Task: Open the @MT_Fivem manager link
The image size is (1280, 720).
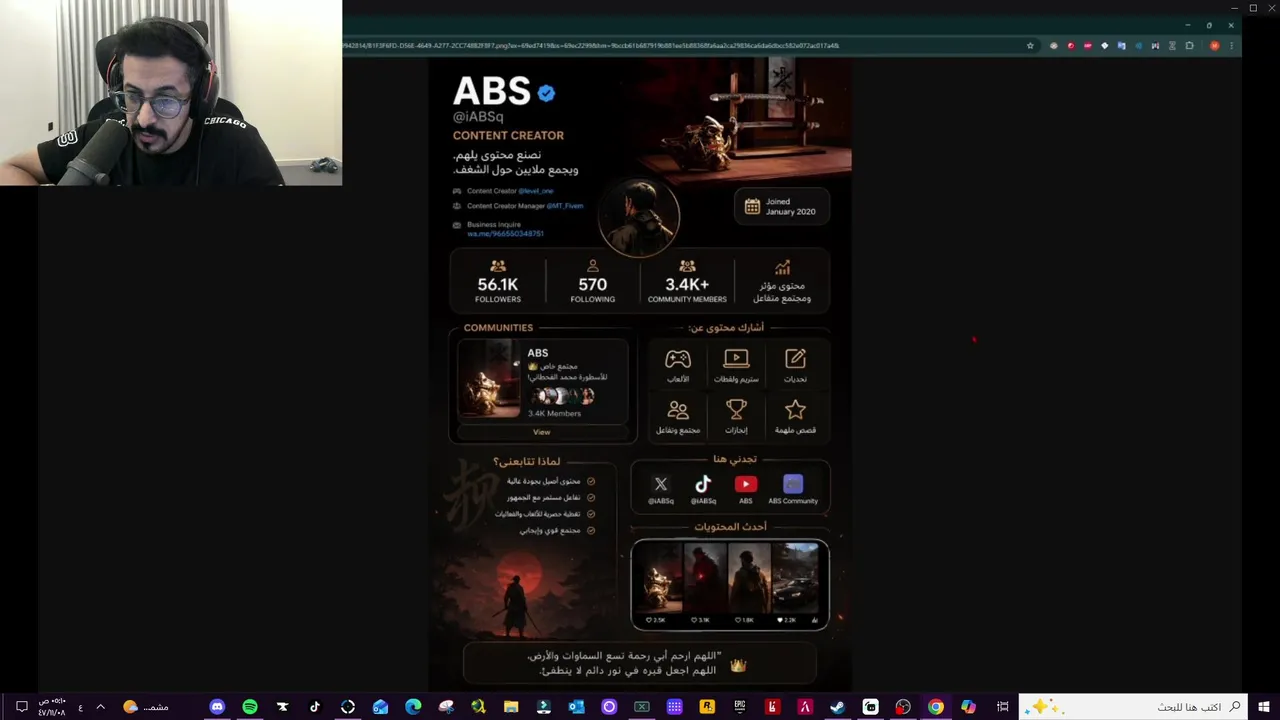Action: click(564, 206)
